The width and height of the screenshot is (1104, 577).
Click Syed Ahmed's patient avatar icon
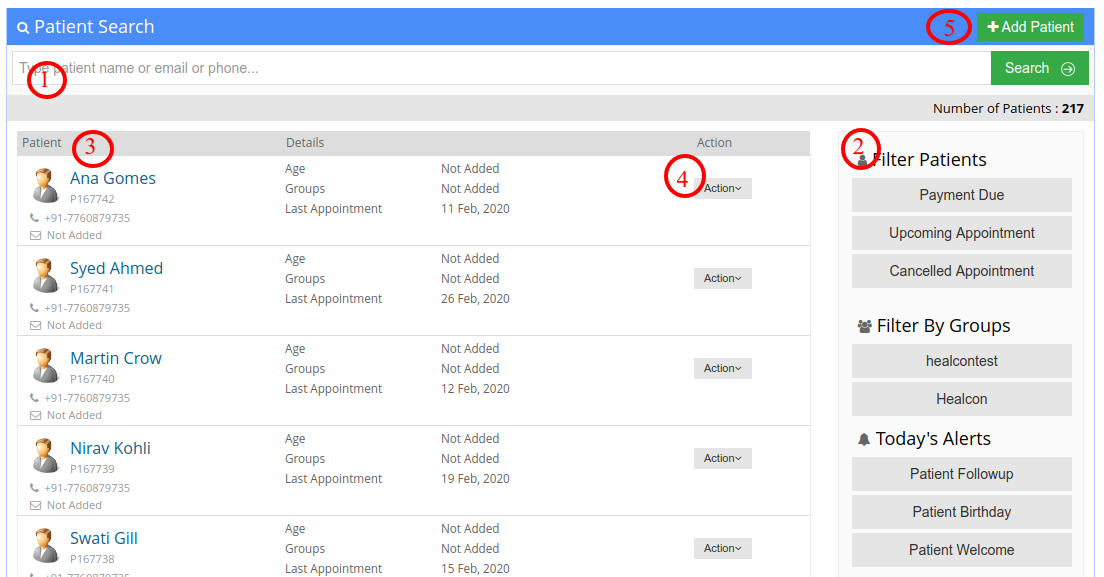(46, 275)
